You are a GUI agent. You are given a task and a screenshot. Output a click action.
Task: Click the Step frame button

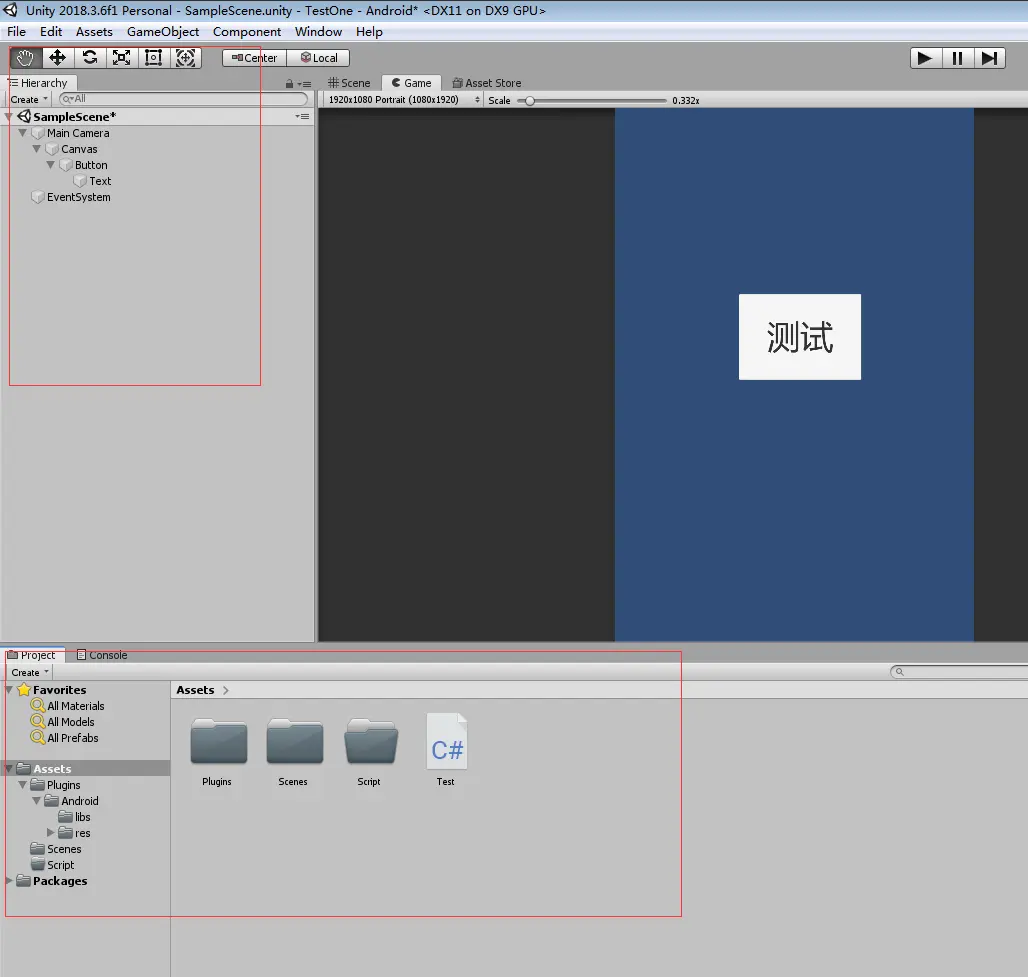coord(989,58)
